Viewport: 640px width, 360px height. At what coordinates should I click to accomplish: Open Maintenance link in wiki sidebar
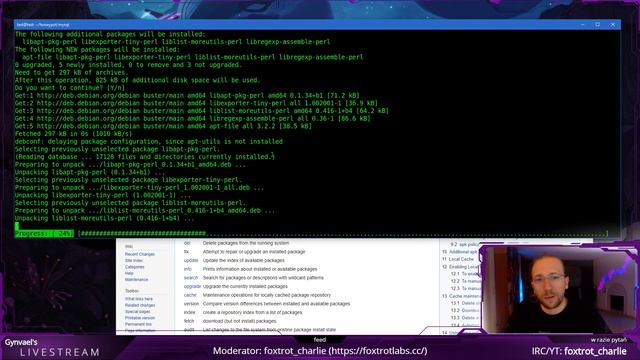click(136, 280)
